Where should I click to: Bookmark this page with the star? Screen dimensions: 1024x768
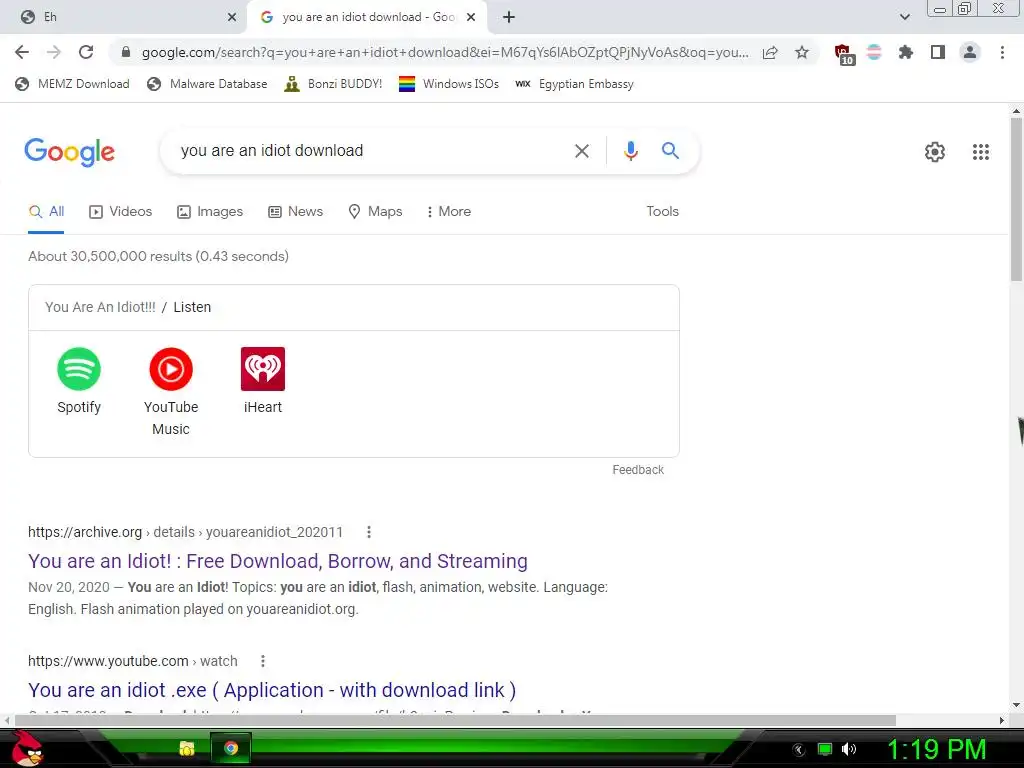802,52
